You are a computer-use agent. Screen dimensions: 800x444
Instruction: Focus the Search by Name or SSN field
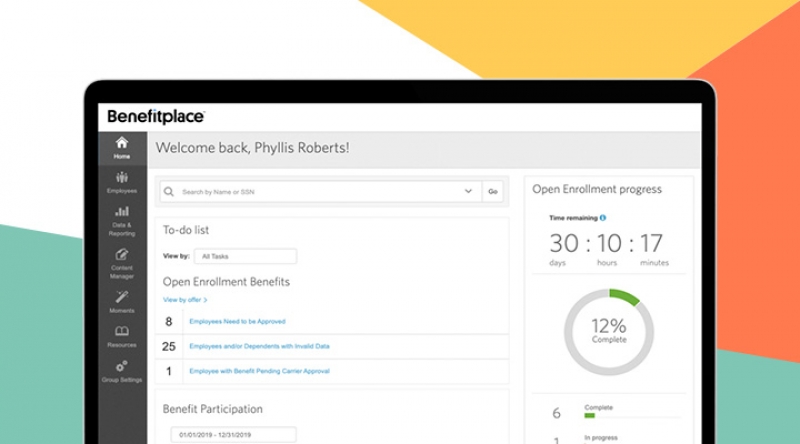point(320,191)
